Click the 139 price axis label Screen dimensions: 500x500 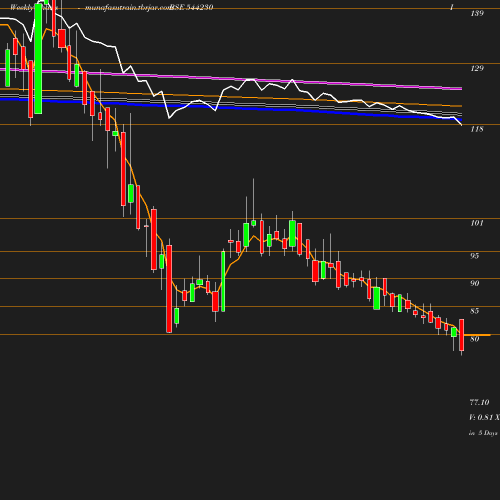click(477, 13)
